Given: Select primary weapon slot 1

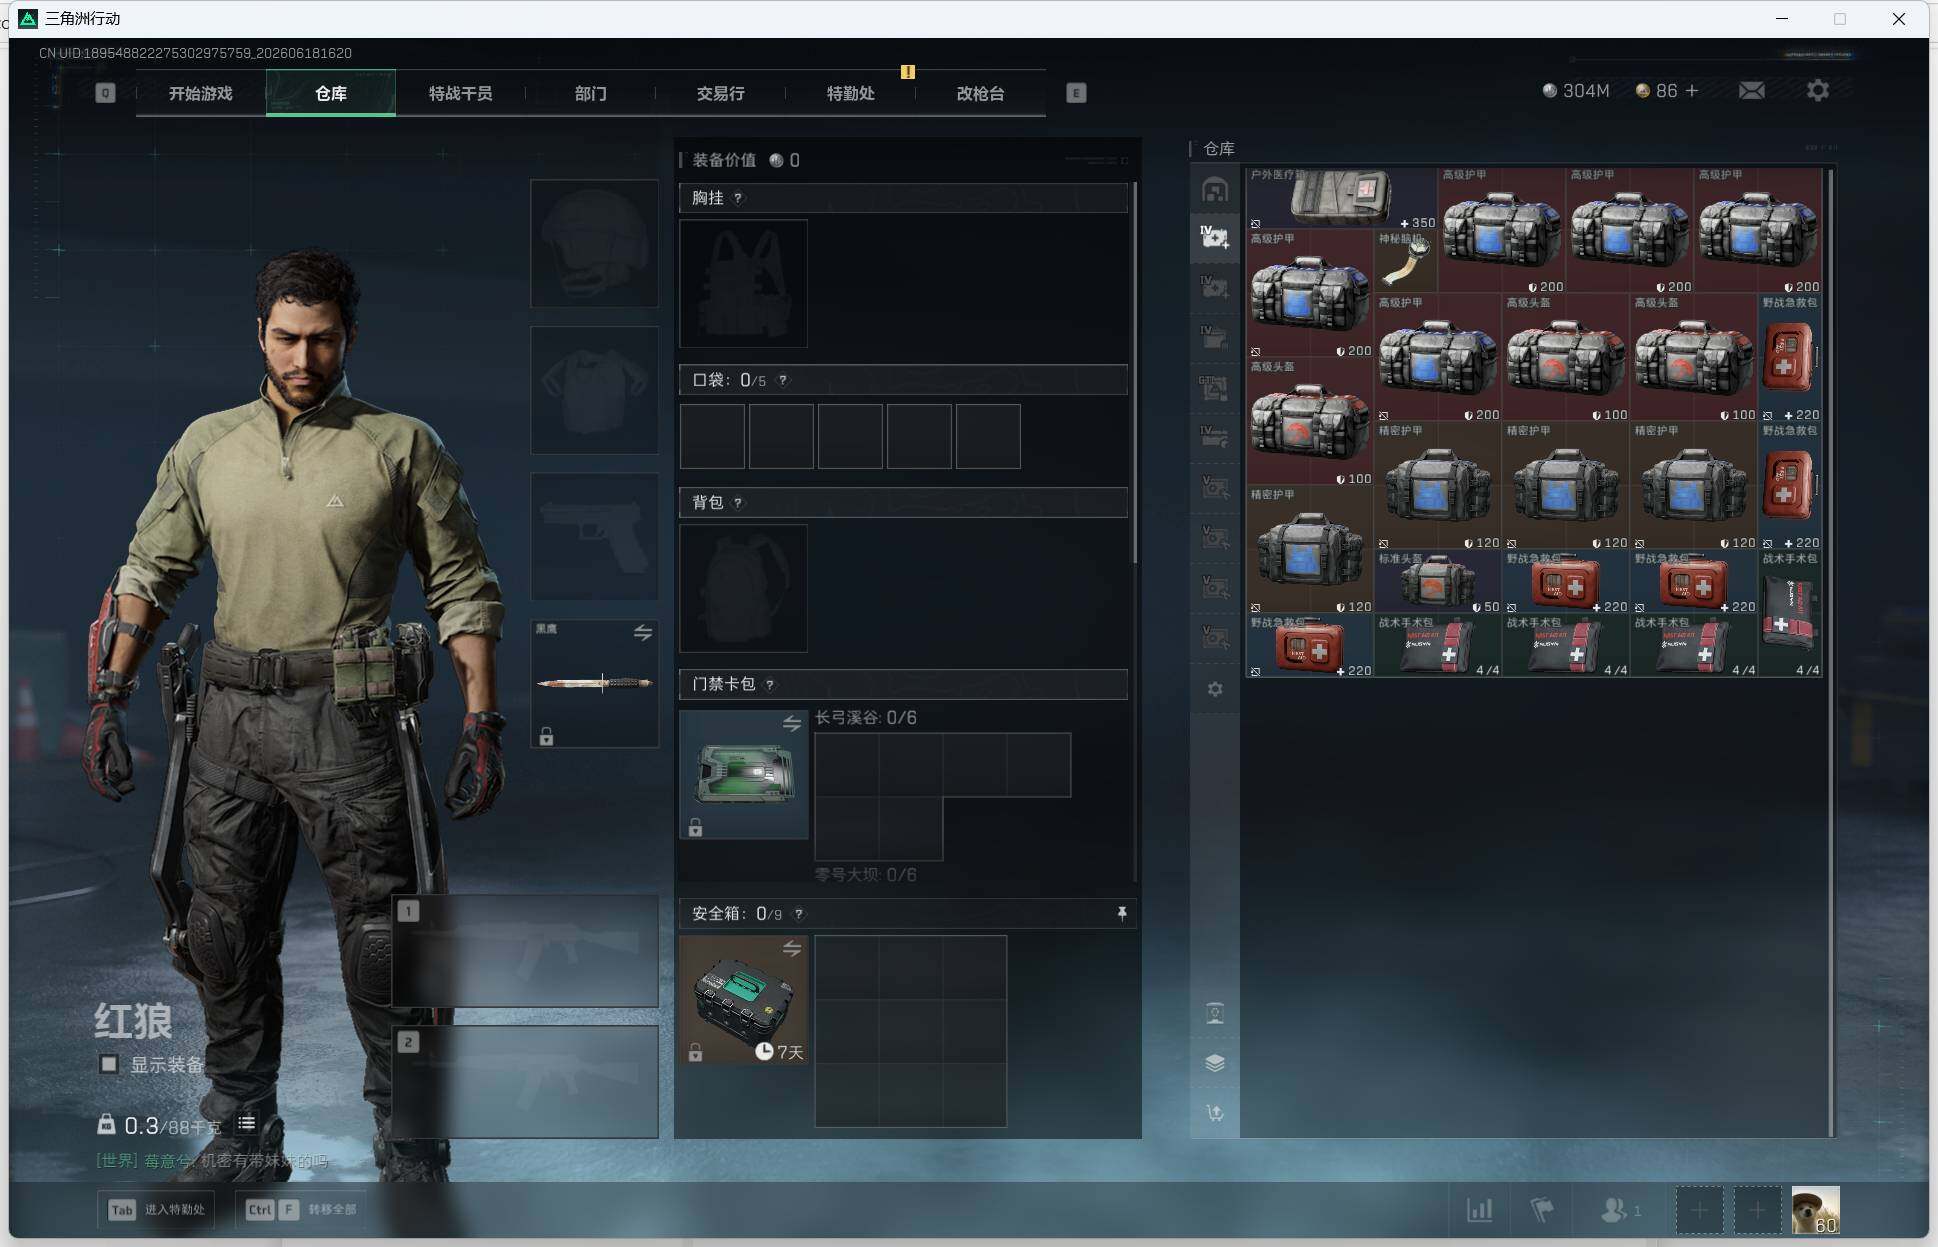Looking at the screenshot, I should [x=525, y=951].
